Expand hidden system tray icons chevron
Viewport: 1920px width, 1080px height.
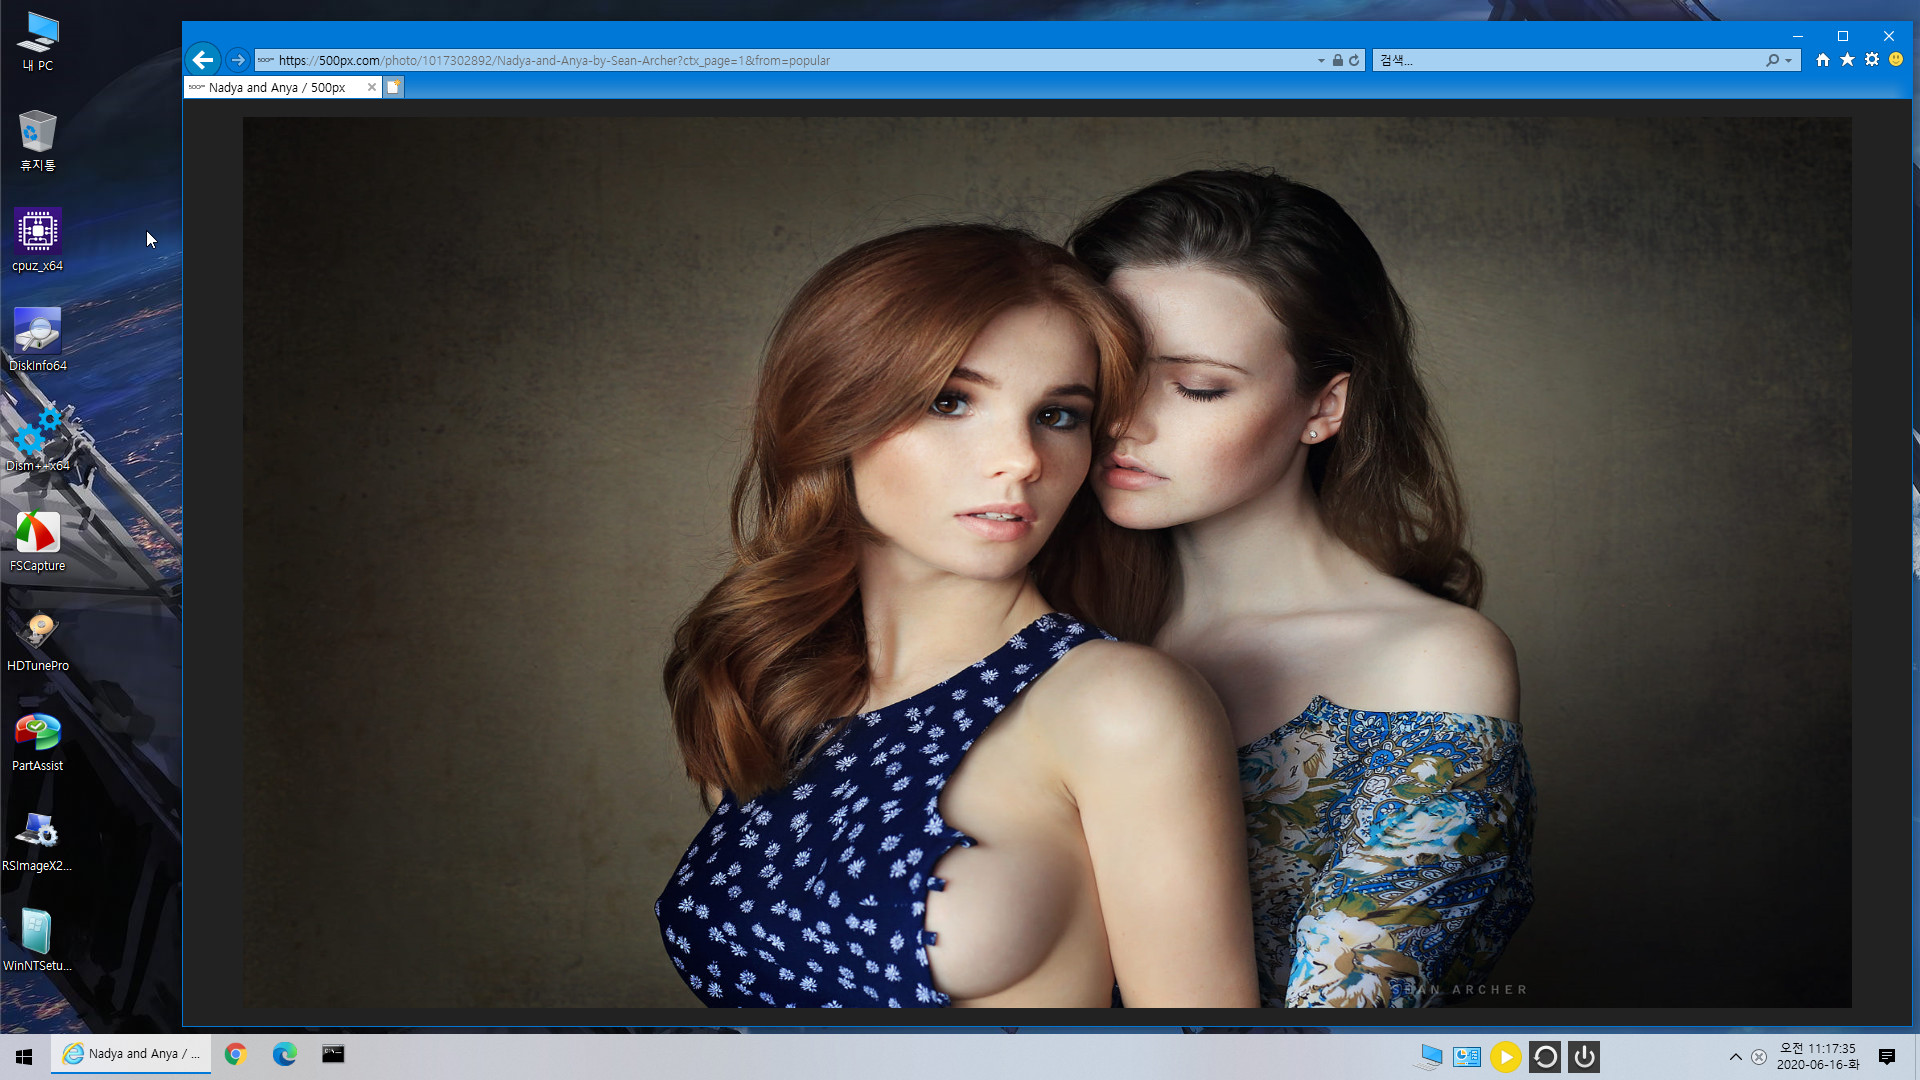pos(1736,1057)
